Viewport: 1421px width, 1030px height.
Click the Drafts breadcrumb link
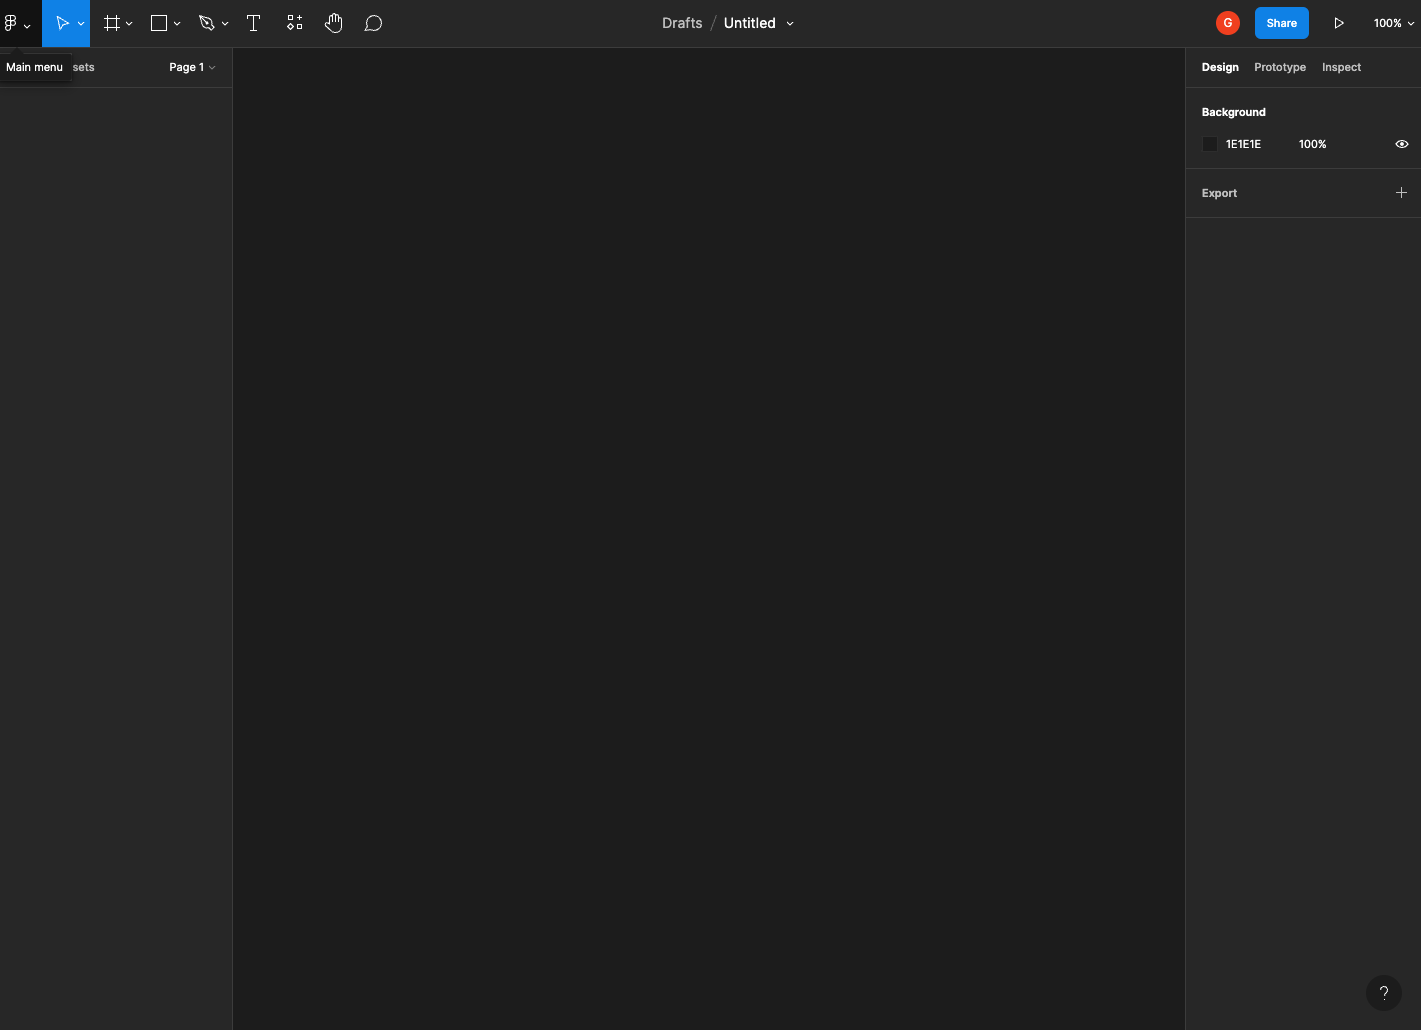pyautogui.click(x=682, y=23)
